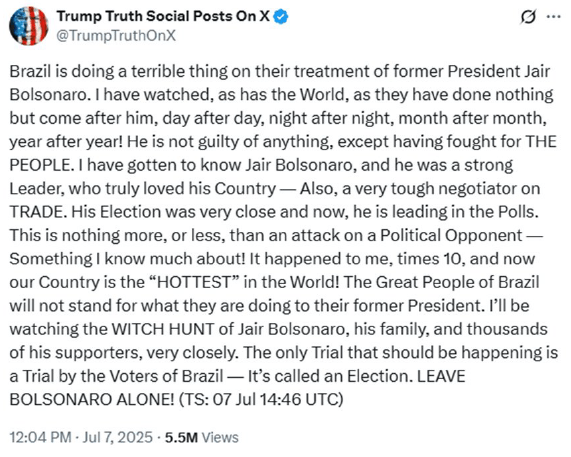This screenshot has width=571, height=457.
Task: Click the "Political Opponent" phrase
Action: click(451, 235)
